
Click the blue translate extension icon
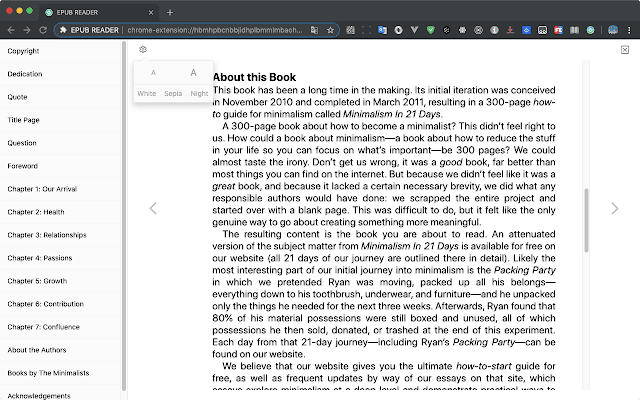pyautogui.click(x=382, y=30)
